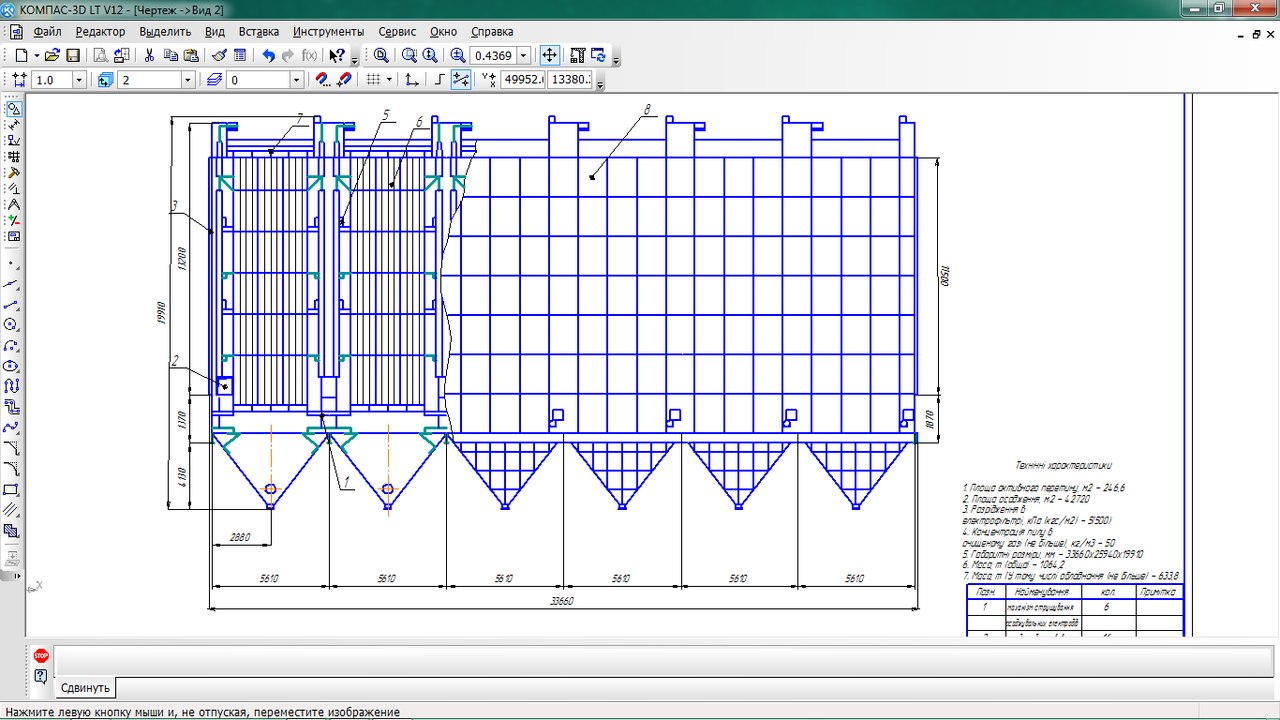Toggle the grid display button
Image resolution: width=1280 pixels, height=720 pixels.
(373, 80)
